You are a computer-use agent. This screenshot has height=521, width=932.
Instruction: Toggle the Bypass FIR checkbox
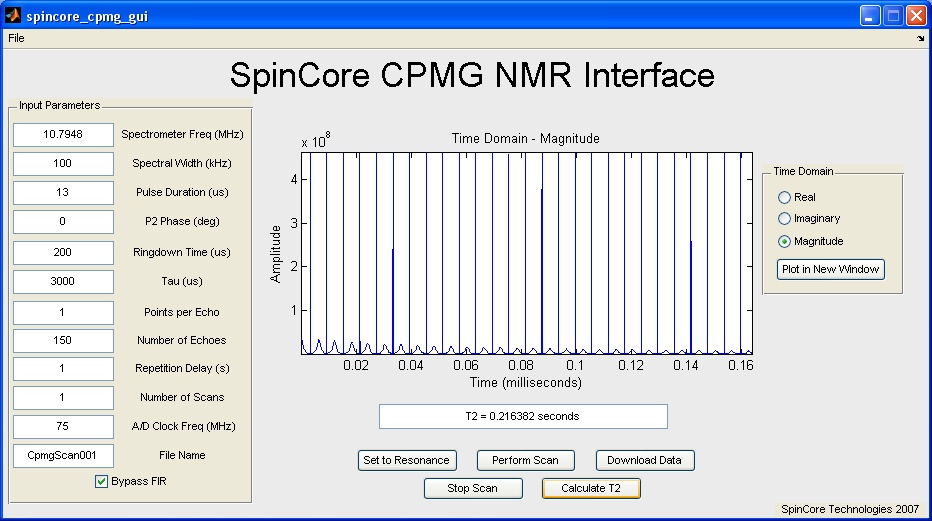pyautogui.click(x=101, y=481)
